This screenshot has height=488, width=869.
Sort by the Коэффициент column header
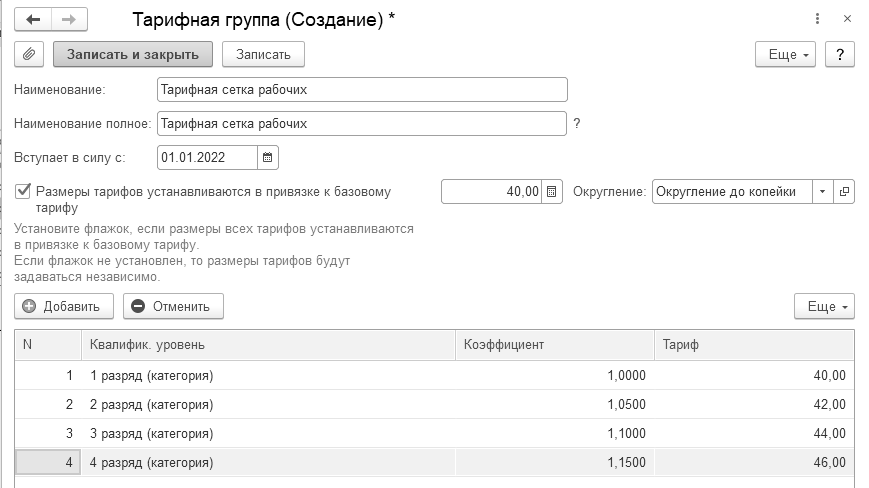point(554,344)
